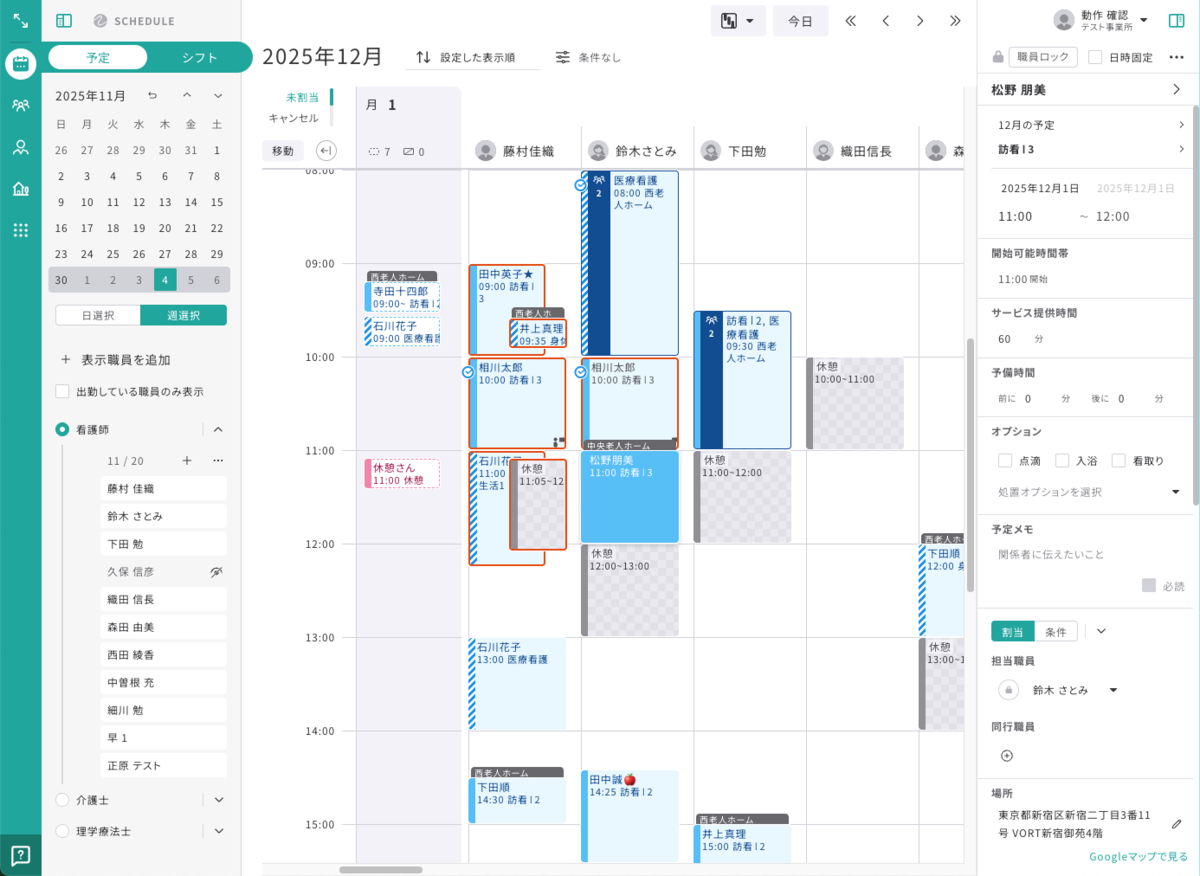
Task: Toggle the left sidebar panel icon
Action: [64, 20]
